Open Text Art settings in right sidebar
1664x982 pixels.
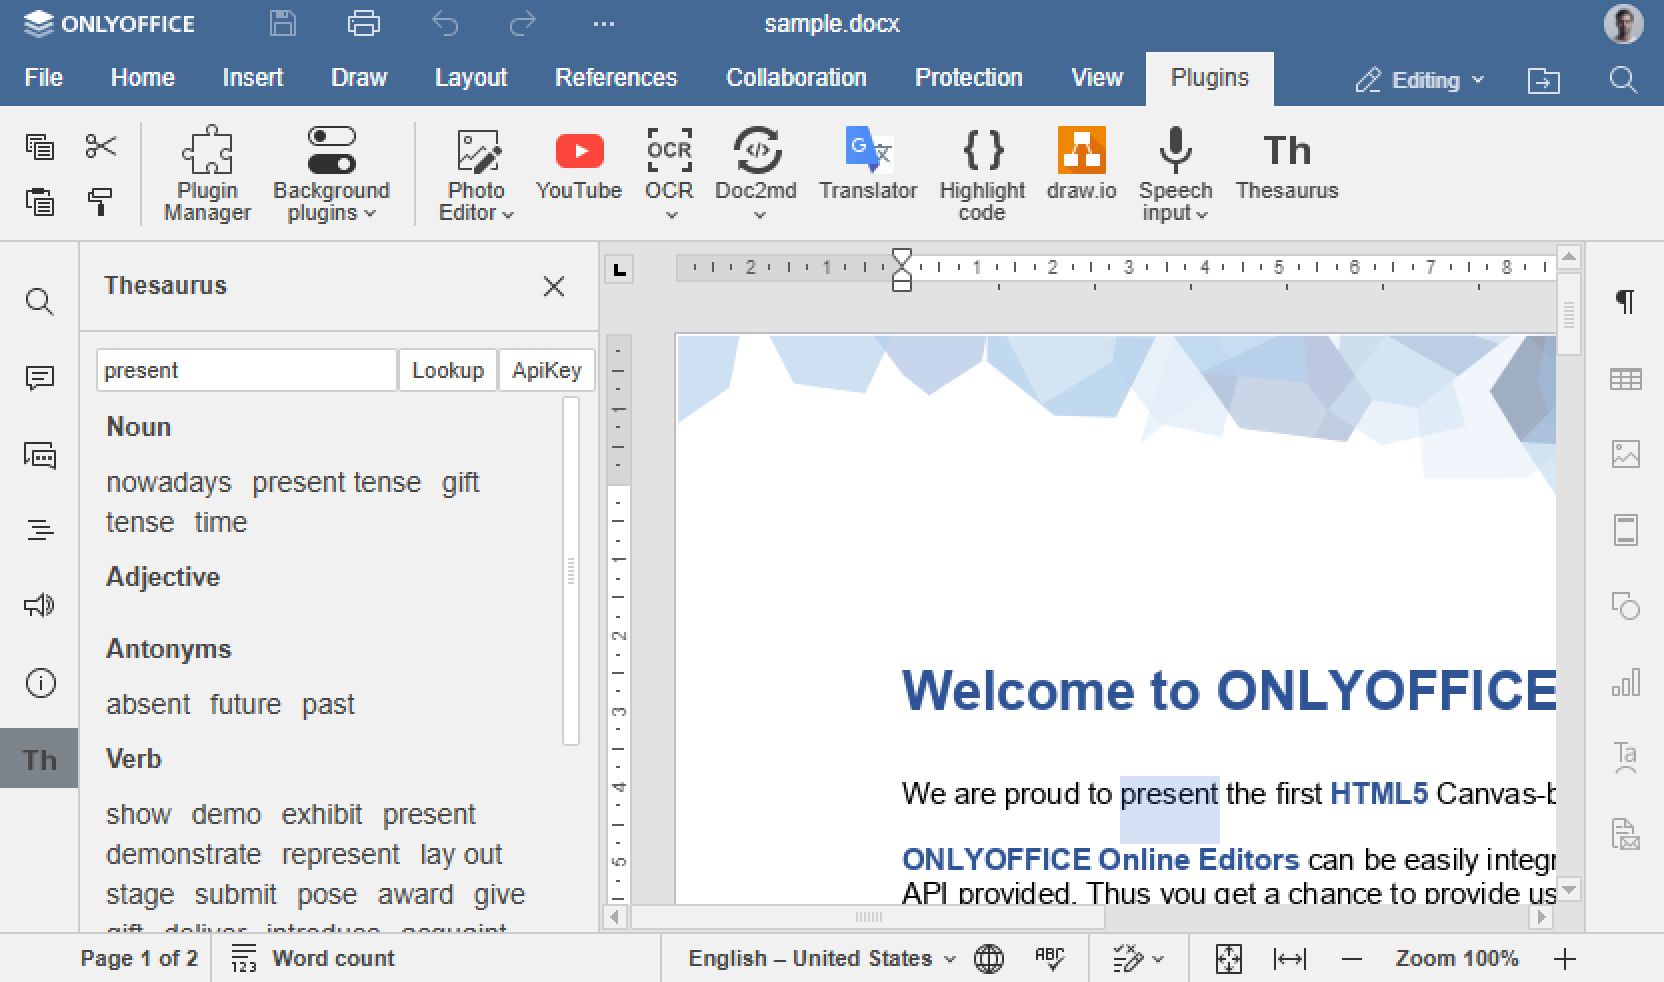coord(1626,757)
